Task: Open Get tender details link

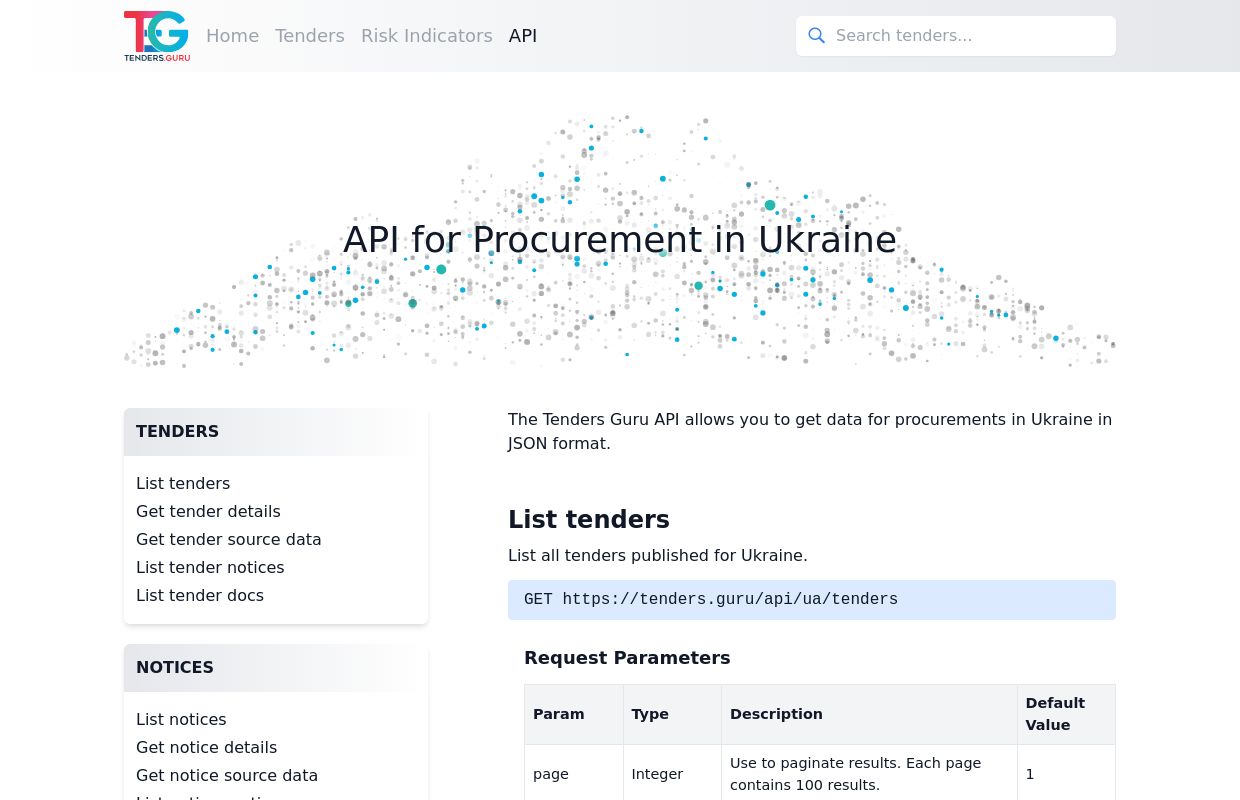Action: point(208,512)
